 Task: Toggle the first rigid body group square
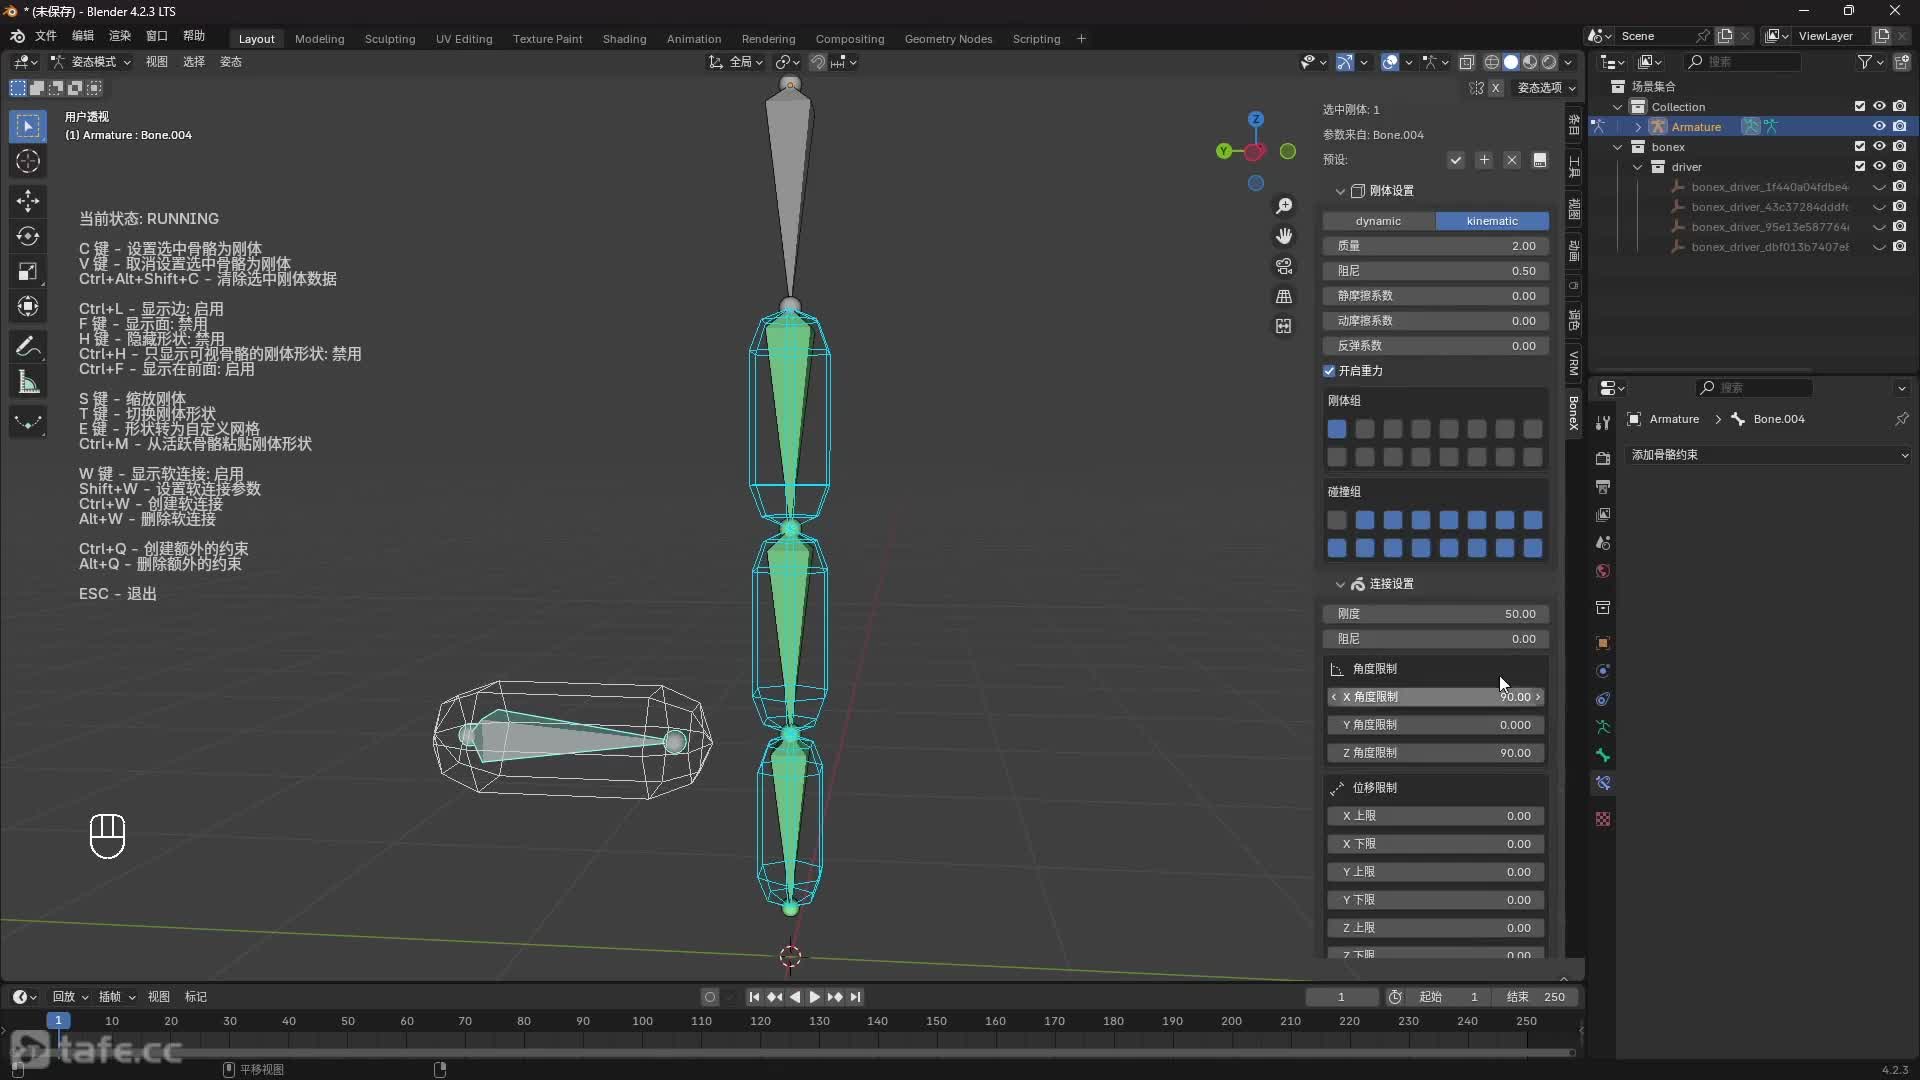click(x=1337, y=429)
